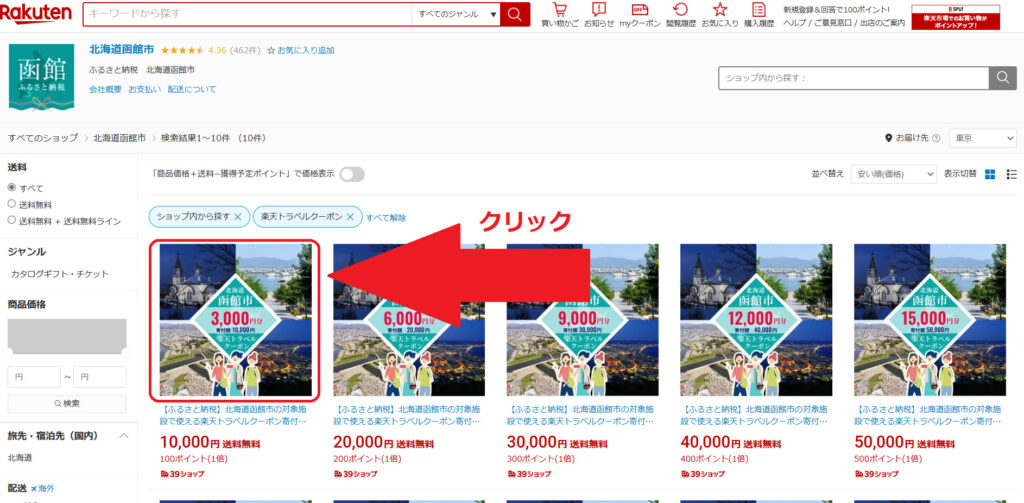Remove the 楽天トラベルクーポン filter chip
The image size is (1024, 503).
[x=350, y=217]
